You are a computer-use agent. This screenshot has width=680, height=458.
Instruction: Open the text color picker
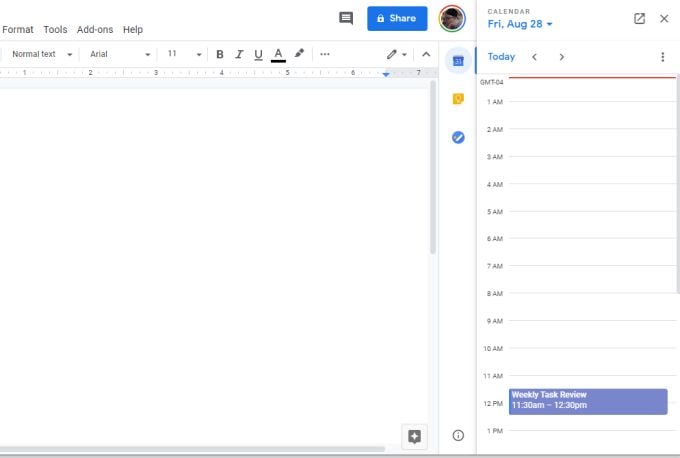278,55
